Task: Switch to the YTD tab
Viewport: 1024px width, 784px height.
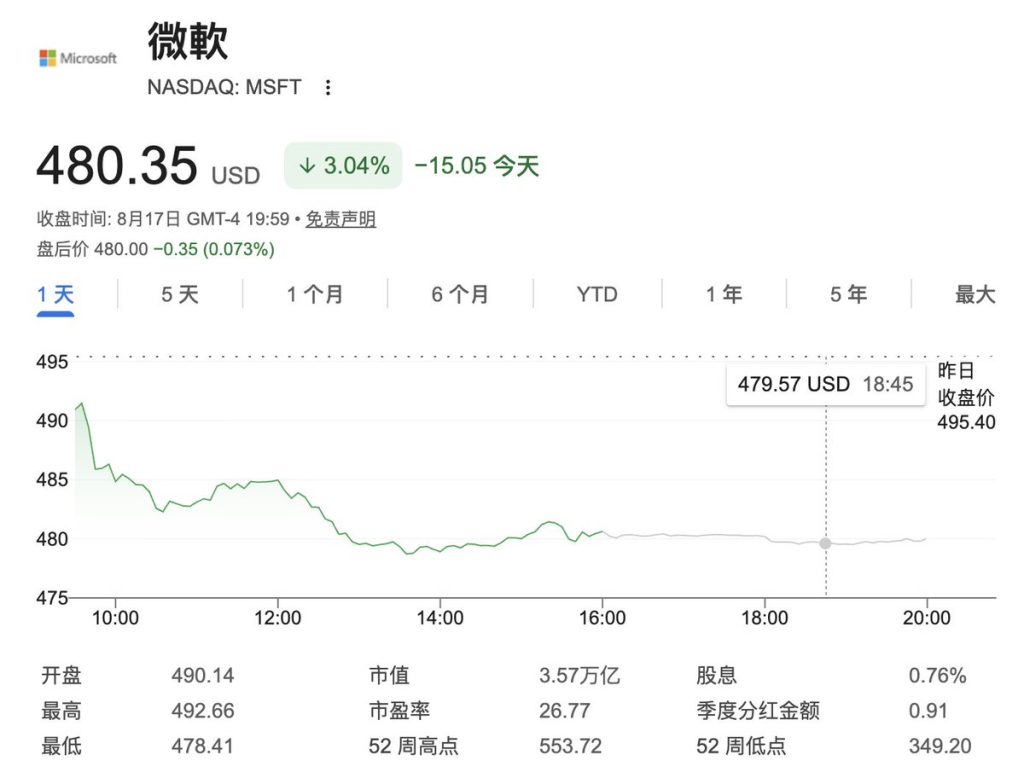Action: [597, 295]
